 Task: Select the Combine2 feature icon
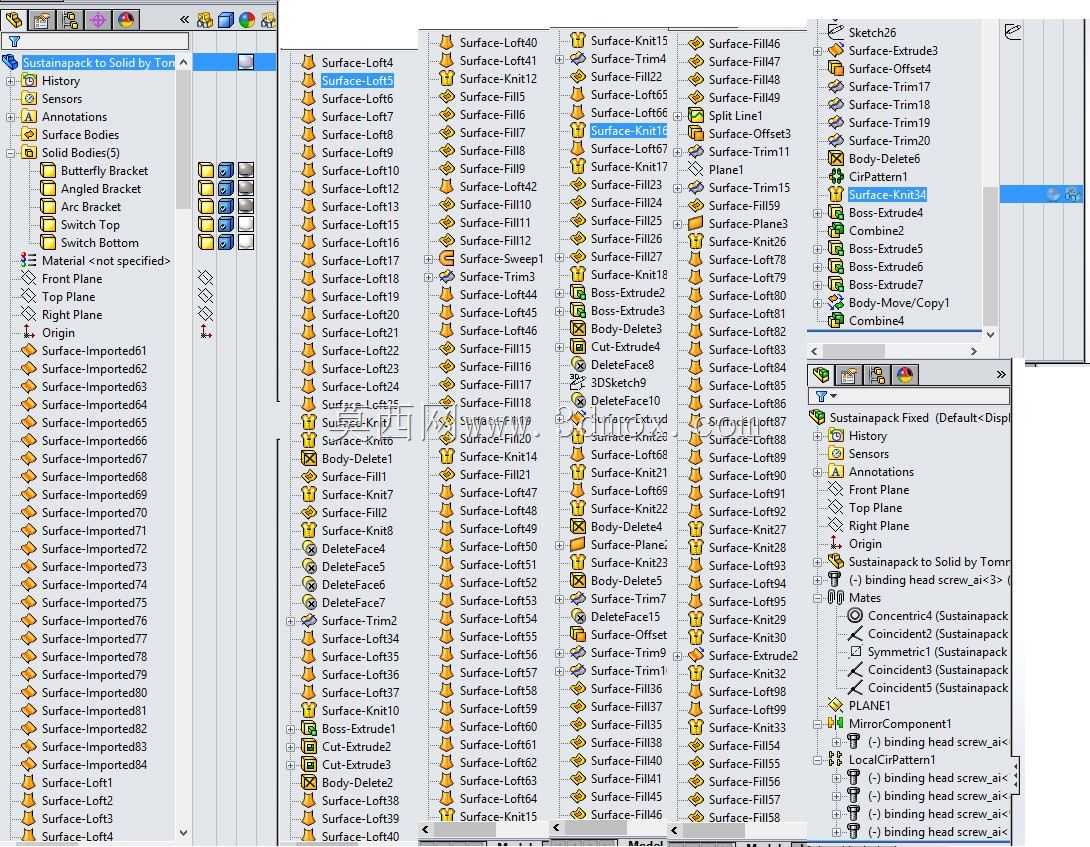click(x=836, y=231)
